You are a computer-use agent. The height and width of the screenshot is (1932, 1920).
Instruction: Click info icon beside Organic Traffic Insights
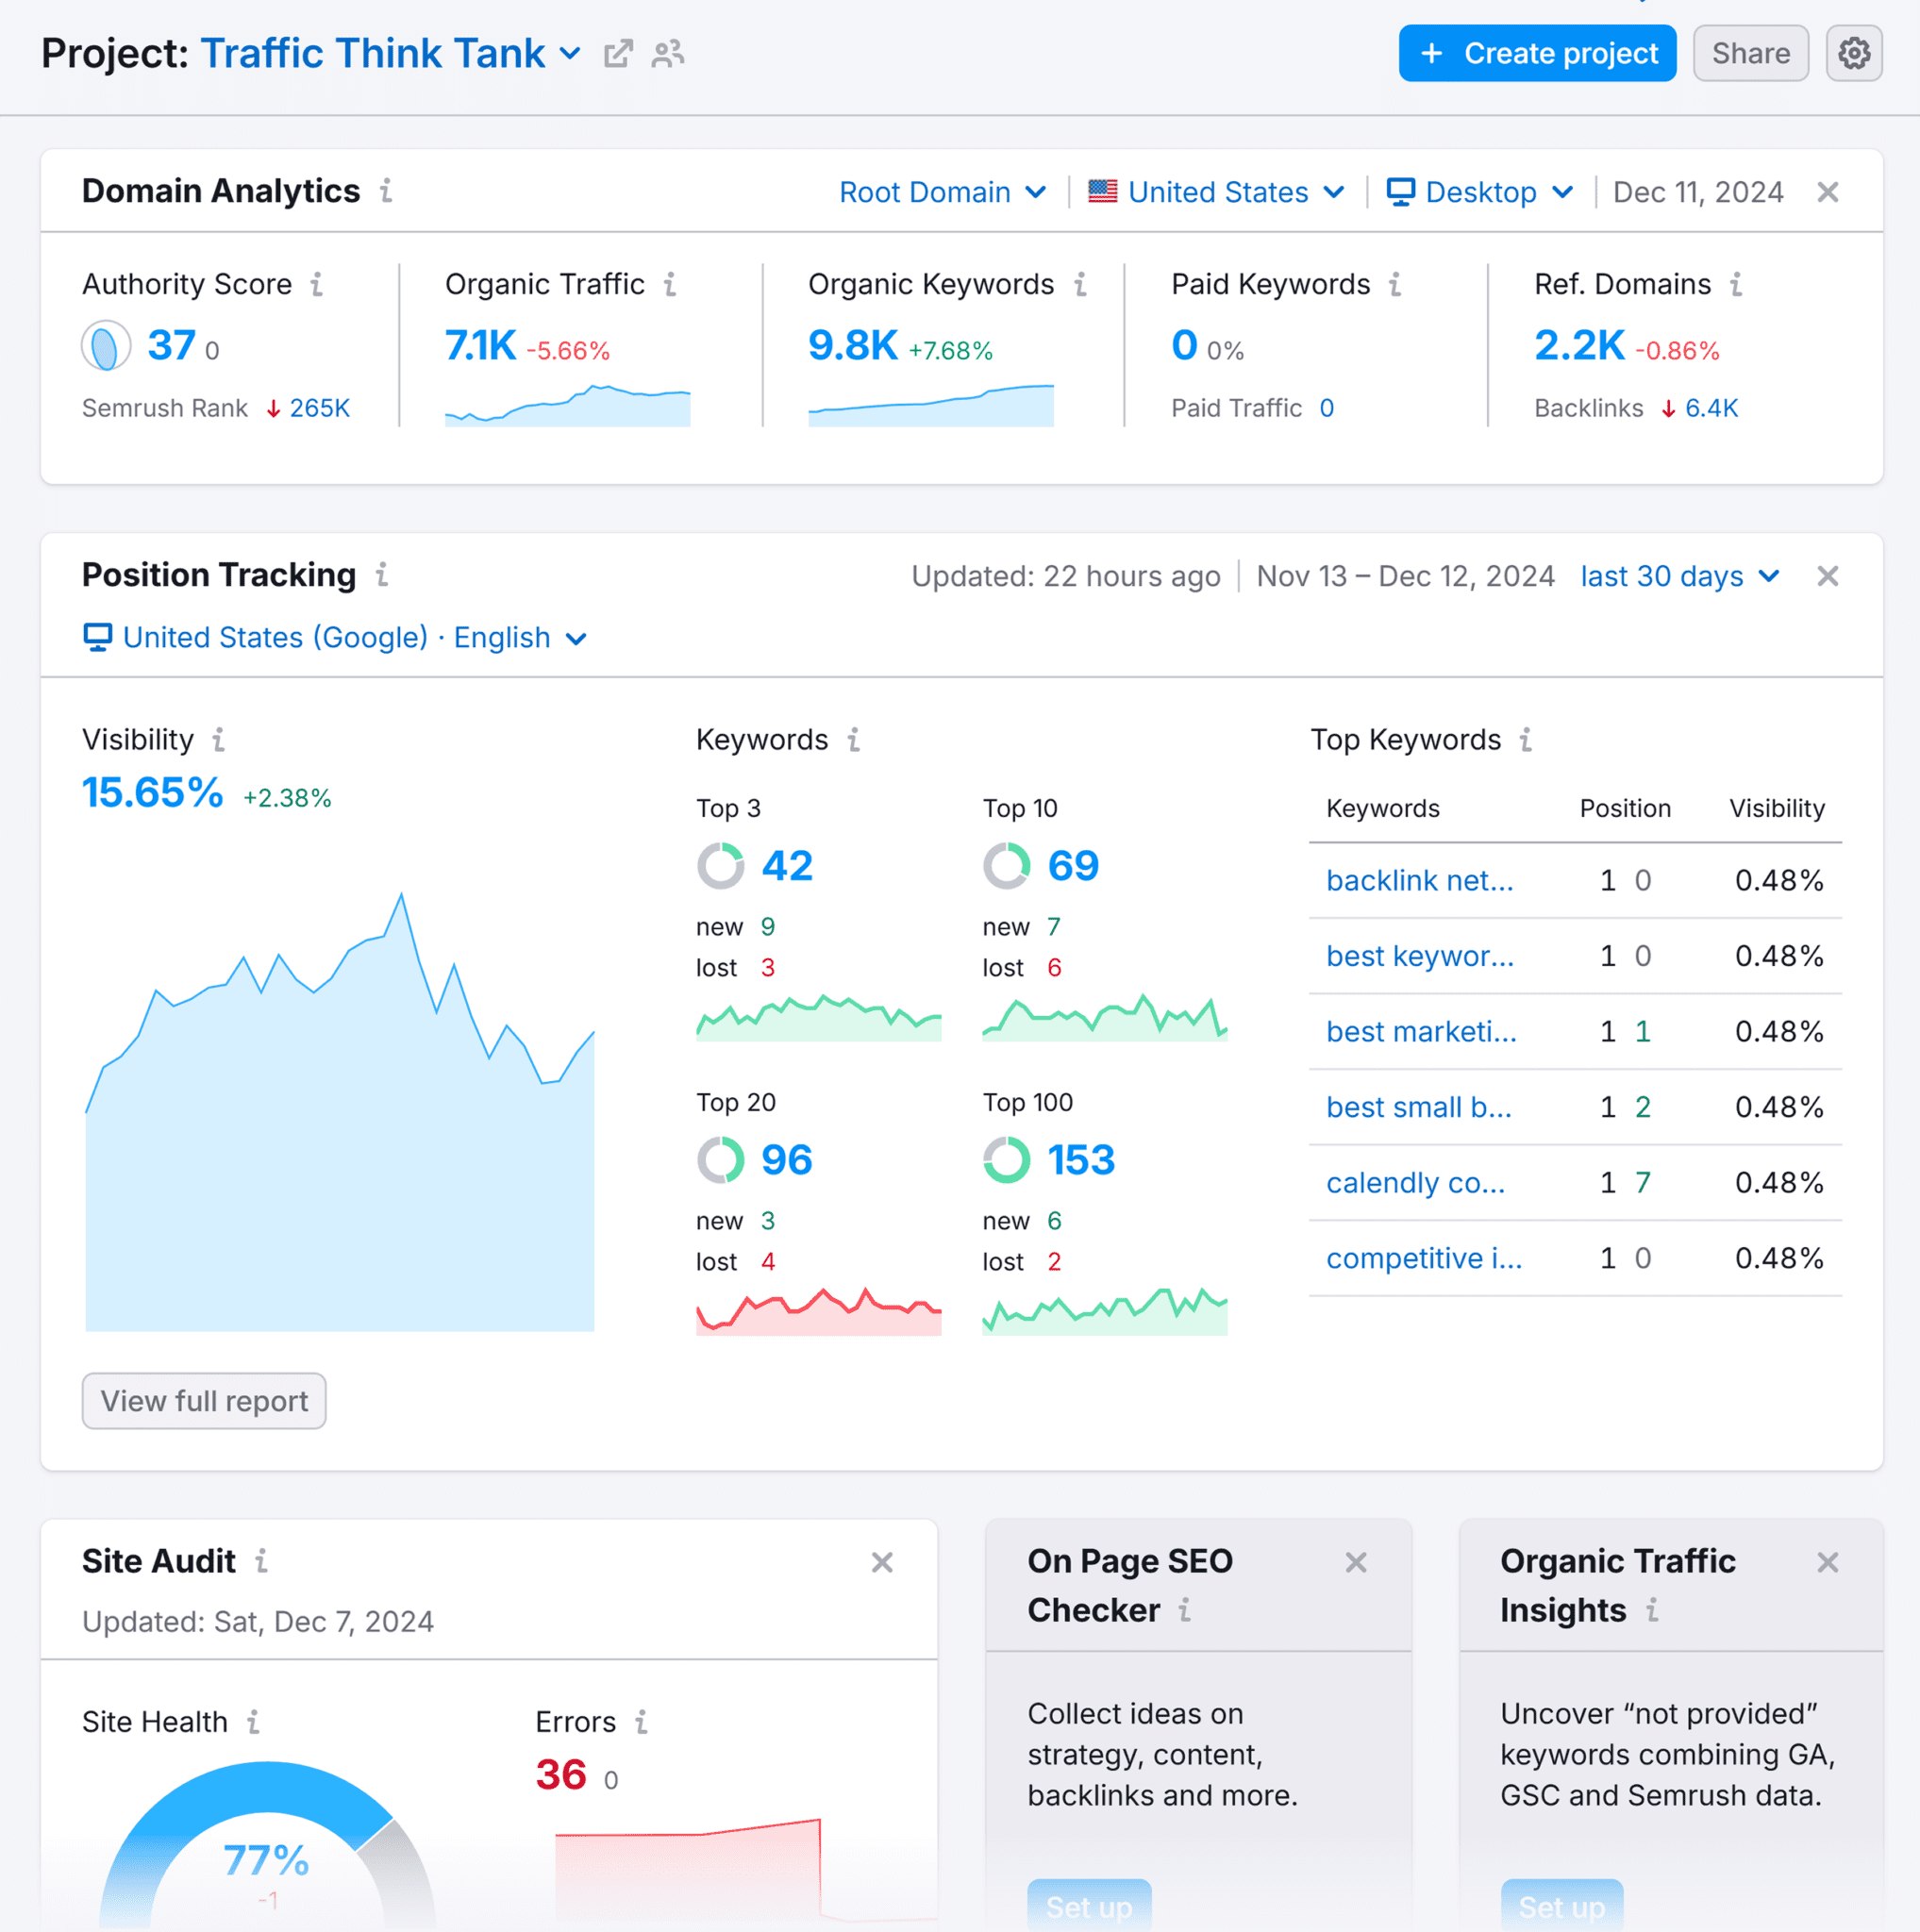[1653, 1609]
